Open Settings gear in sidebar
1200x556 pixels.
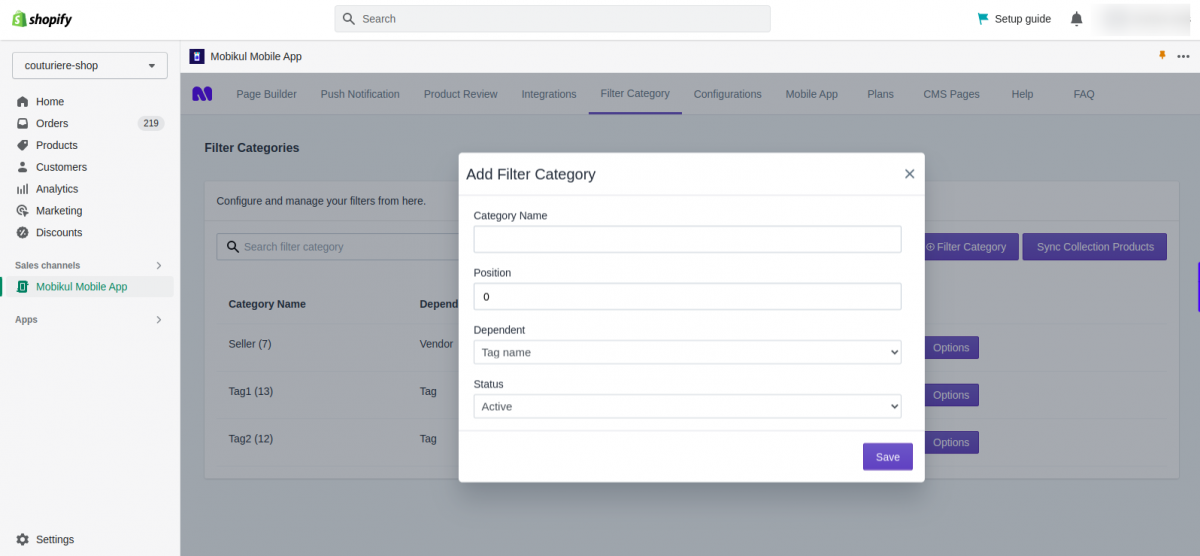23,539
